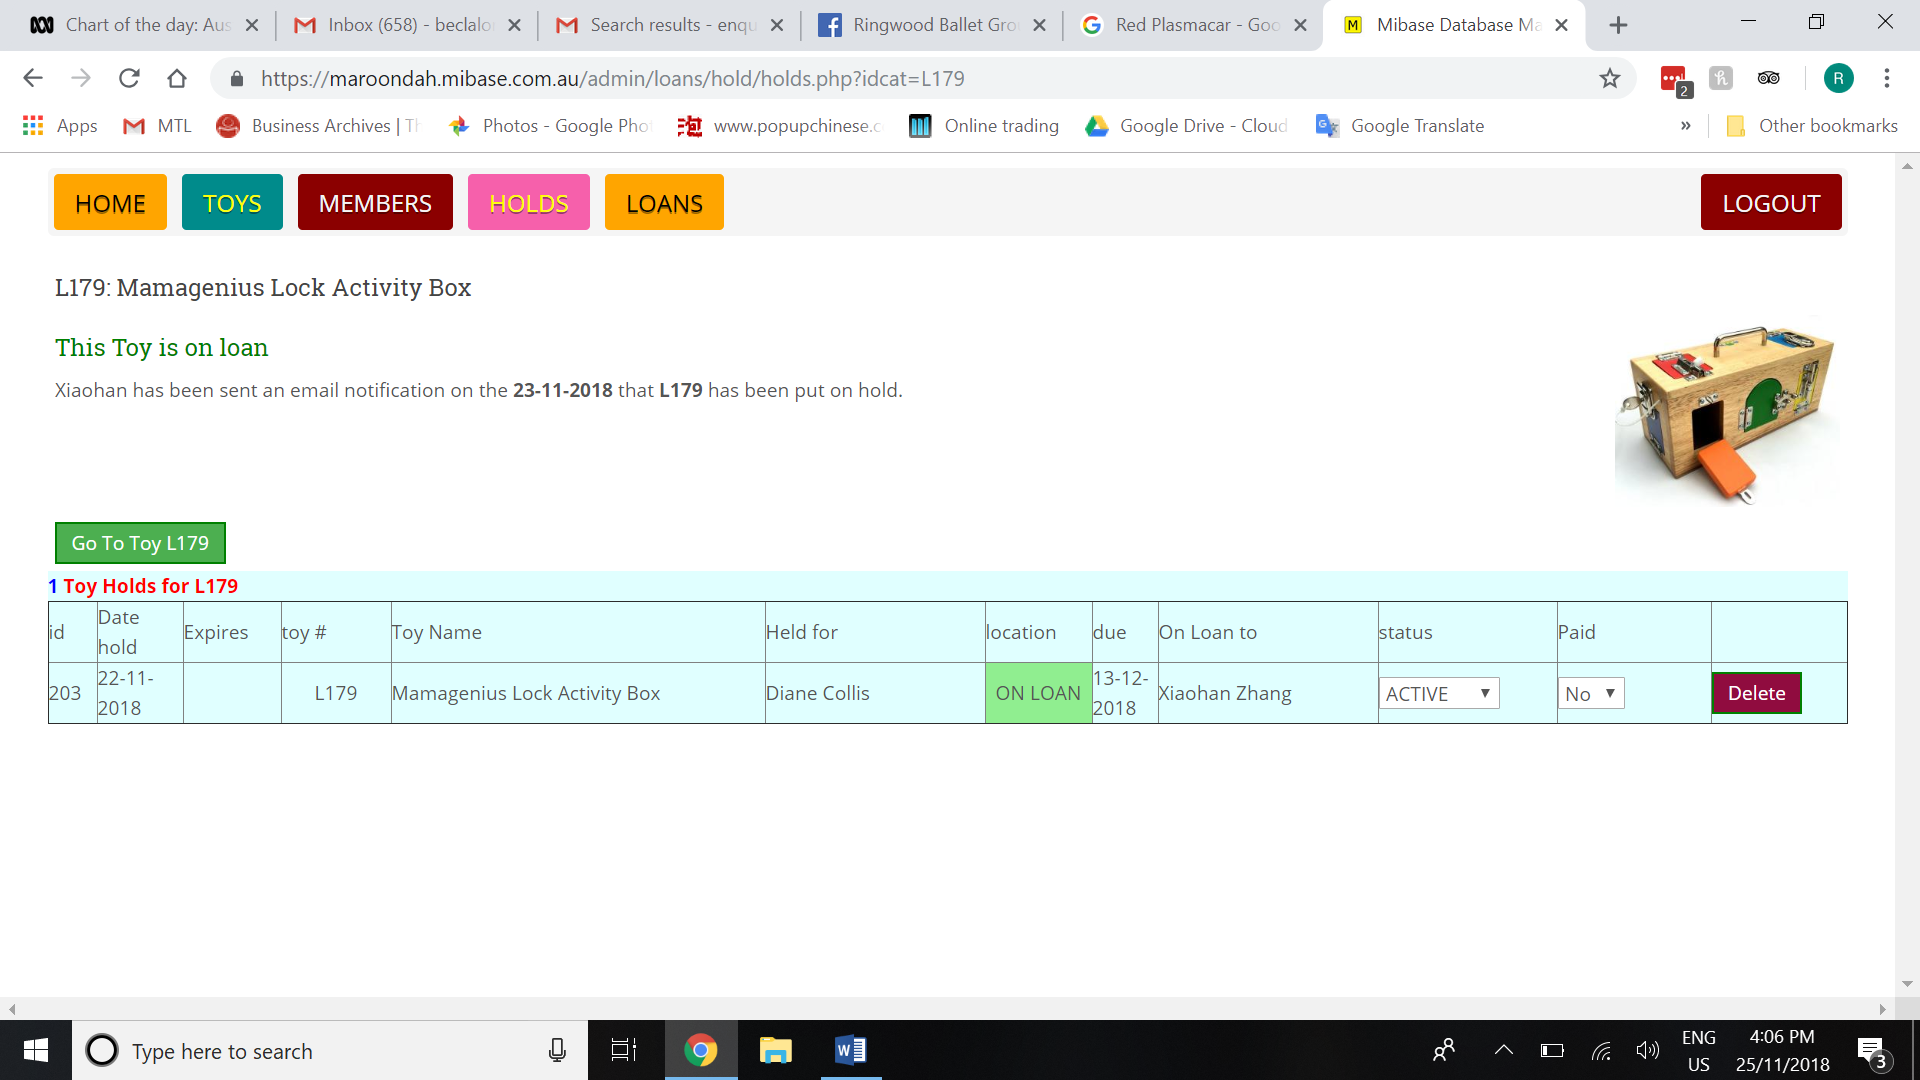Click the Windows Task View icon
Viewport: 1920px width, 1080px height.
624,1050
